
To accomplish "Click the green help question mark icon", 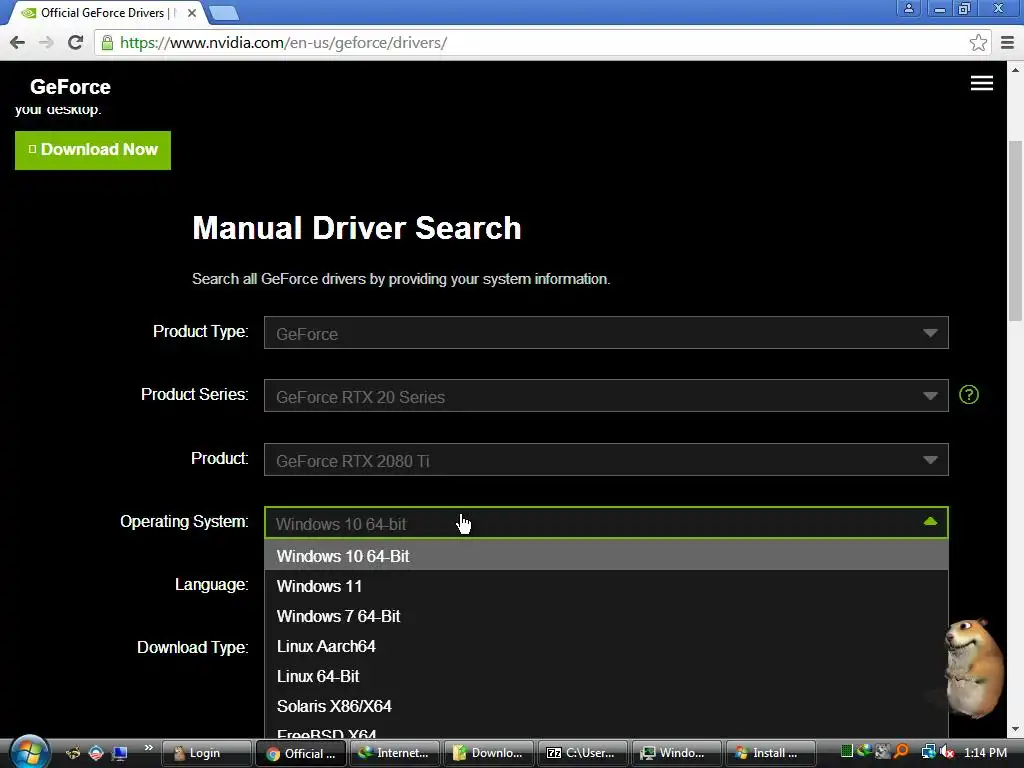I will click(x=968, y=394).
